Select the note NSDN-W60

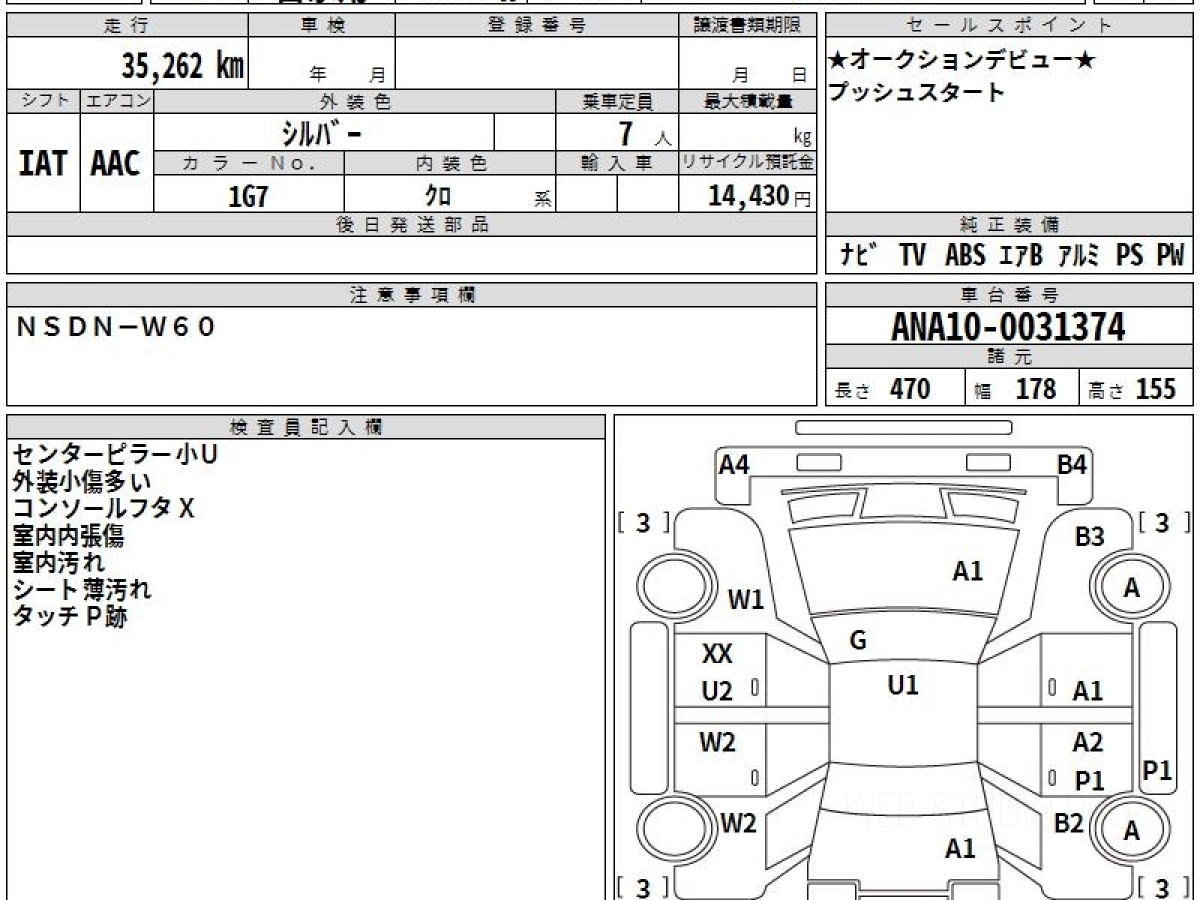116,325
